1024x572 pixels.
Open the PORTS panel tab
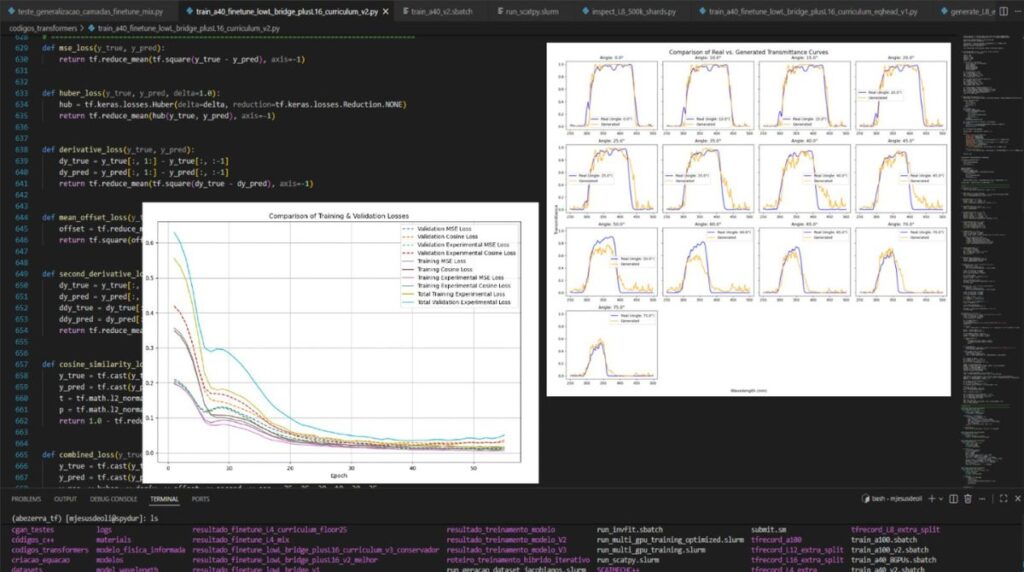tap(200, 499)
